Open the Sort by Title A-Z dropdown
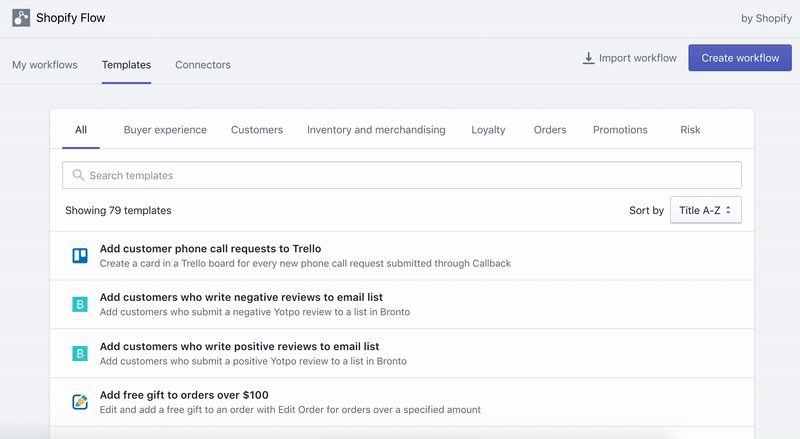The height and width of the screenshot is (439, 800). (705, 210)
